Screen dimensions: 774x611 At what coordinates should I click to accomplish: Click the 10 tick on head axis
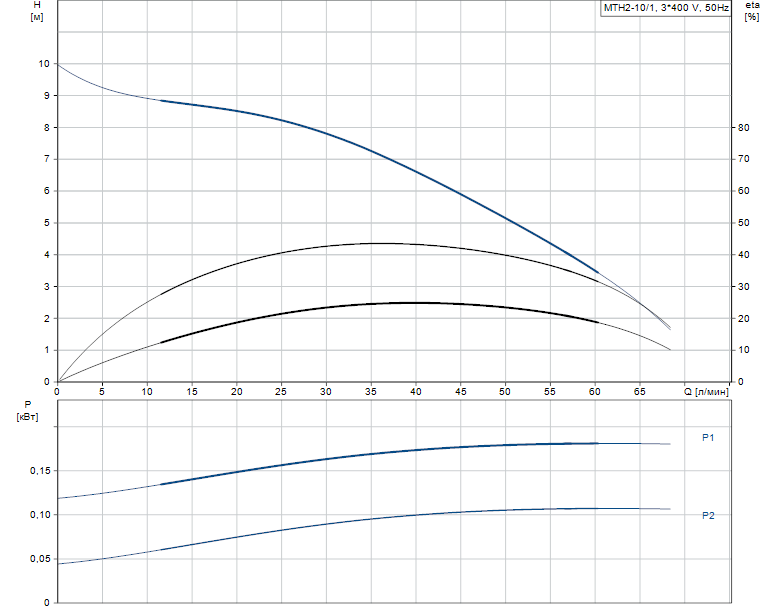coord(44,64)
